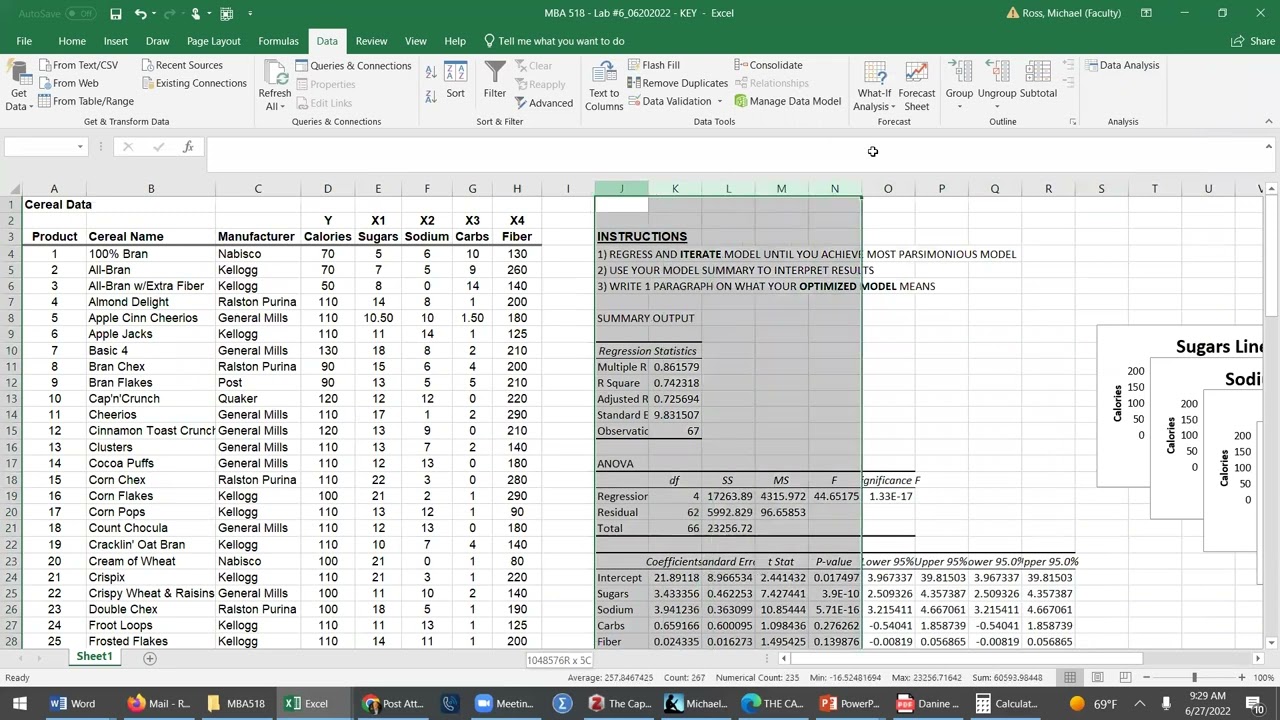The width and height of the screenshot is (1280, 720).
Task: Click Tell me what you want to do
Action: pyautogui.click(x=554, y=41)
